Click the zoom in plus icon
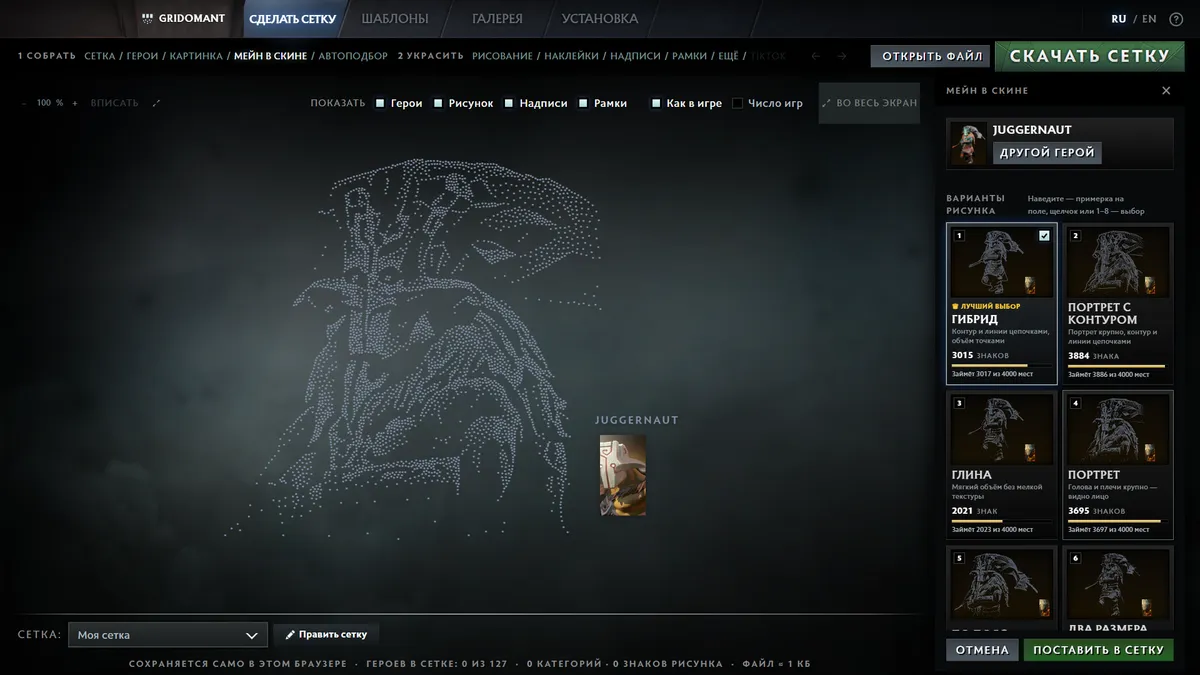This screenshot has height=675, width=1200. coord(74,103)
